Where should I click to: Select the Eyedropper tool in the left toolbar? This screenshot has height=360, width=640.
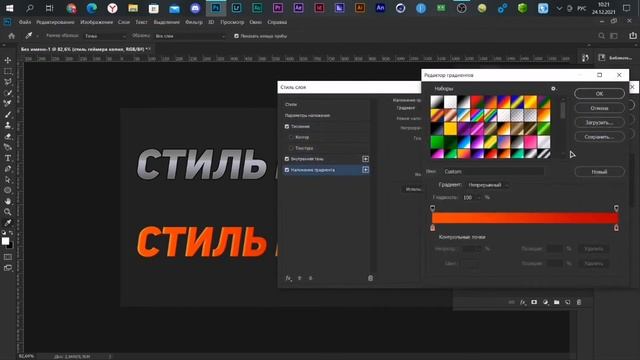point(8,222)
